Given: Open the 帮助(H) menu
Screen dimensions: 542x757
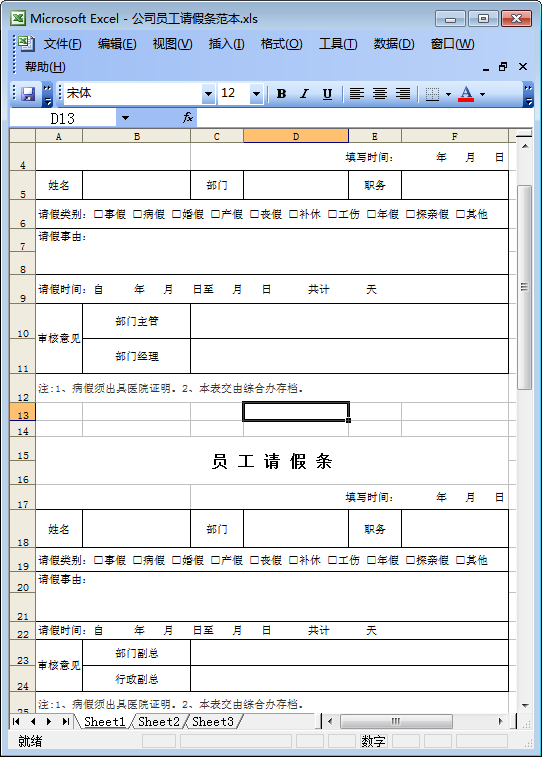Looking at the screenshot, I should click(45, 67).
